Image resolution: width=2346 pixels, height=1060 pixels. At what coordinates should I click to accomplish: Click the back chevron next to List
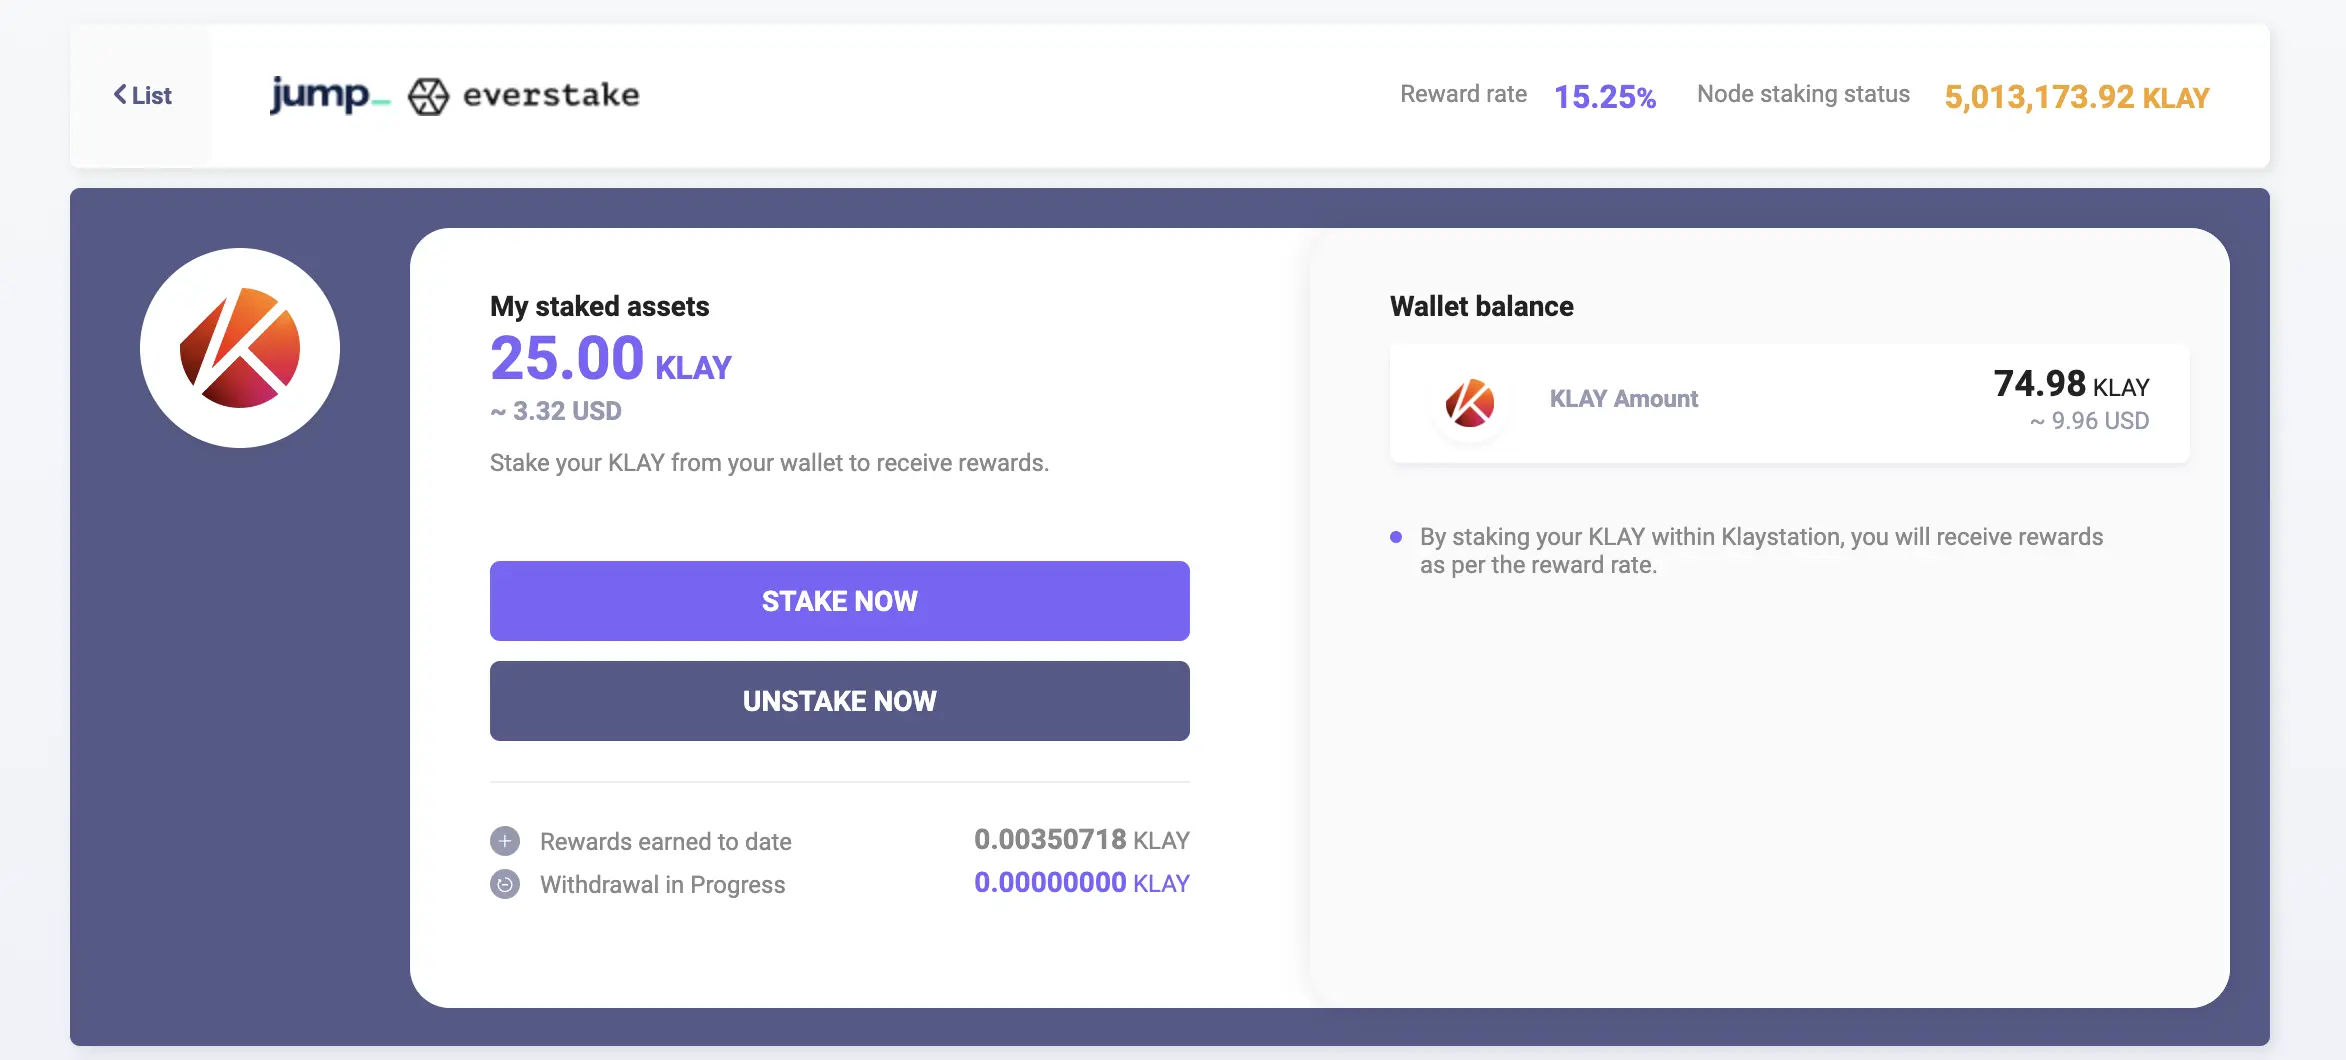tap(120, 95)
